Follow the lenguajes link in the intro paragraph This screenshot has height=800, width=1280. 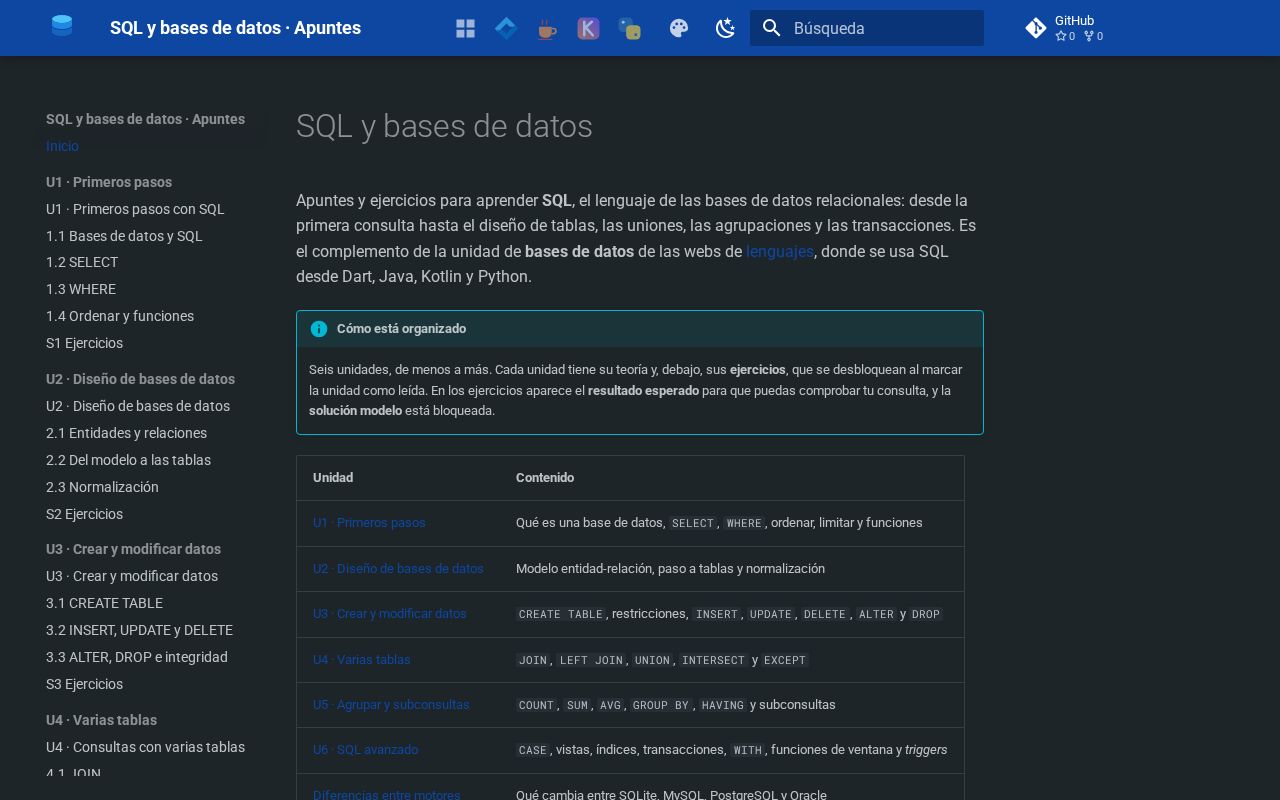(780, 251)
